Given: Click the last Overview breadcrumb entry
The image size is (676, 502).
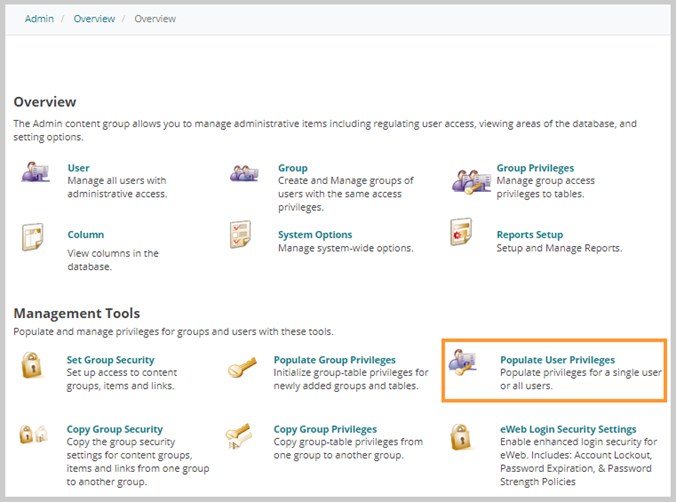Looking at the screenshot, I should [155, 19].
